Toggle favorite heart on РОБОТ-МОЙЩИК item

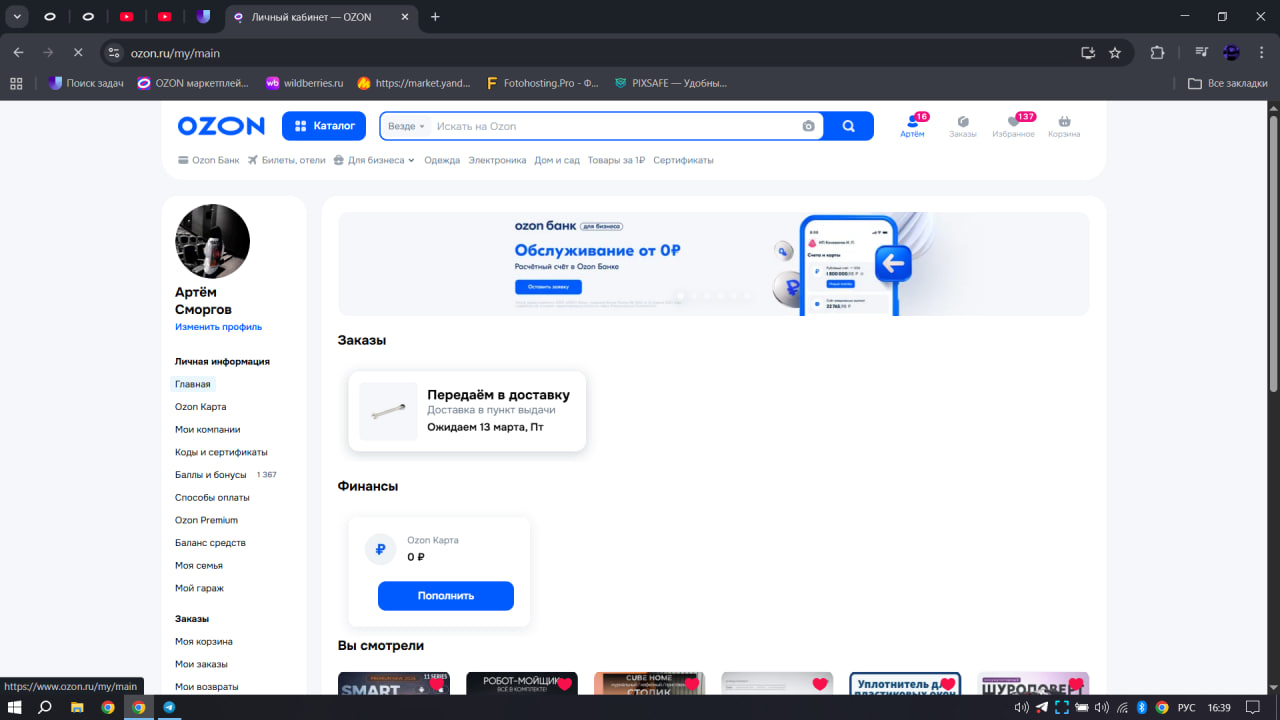click(x=564, y=685)
